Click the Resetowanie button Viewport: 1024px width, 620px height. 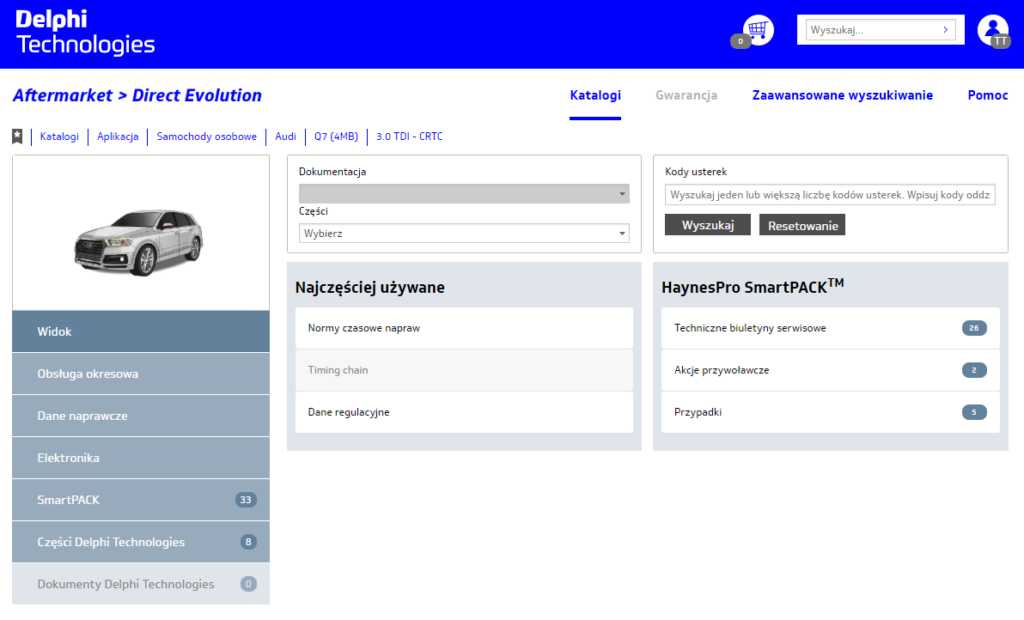(x=803, y=225)
